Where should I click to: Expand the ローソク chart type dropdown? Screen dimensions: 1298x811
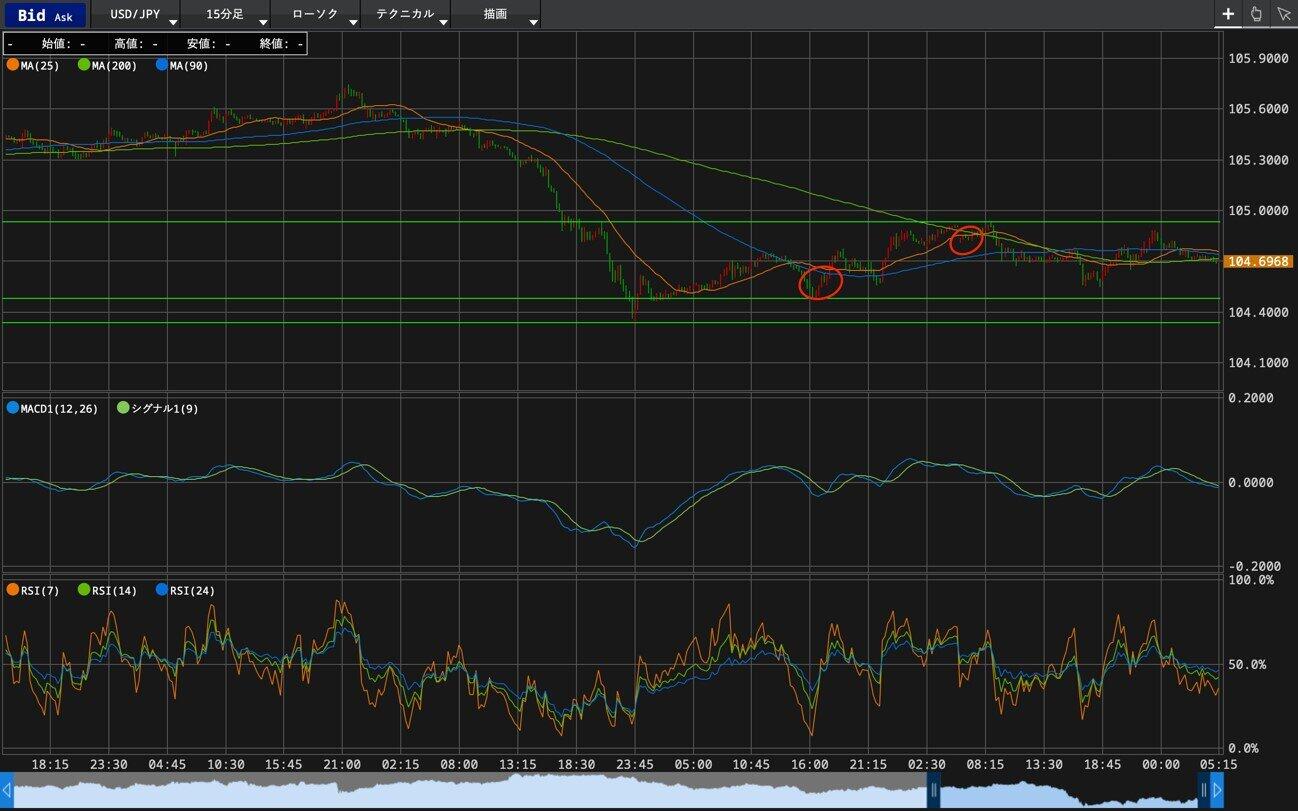[318, 15]
